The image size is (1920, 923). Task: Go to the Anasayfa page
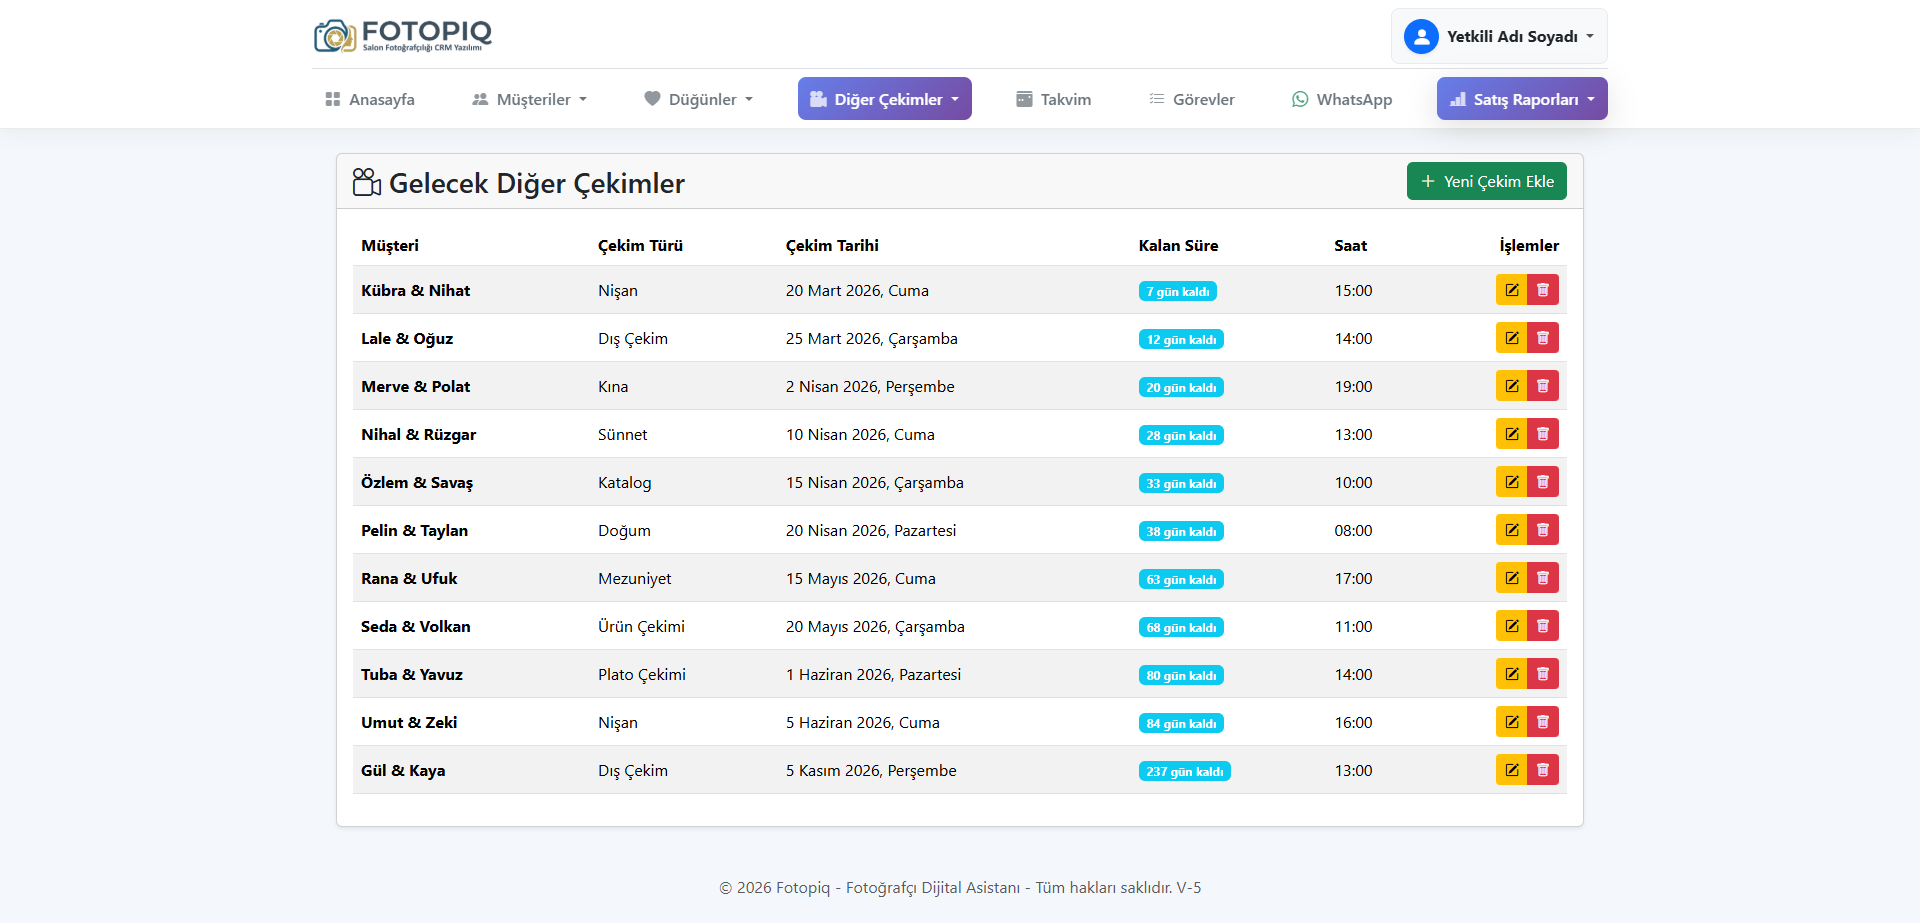click(x=370, y=99)
